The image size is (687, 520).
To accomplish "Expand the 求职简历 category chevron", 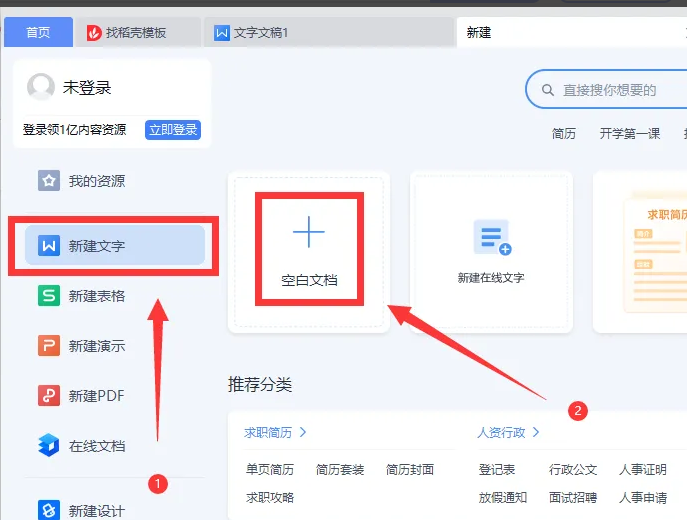I will [303, 432].
